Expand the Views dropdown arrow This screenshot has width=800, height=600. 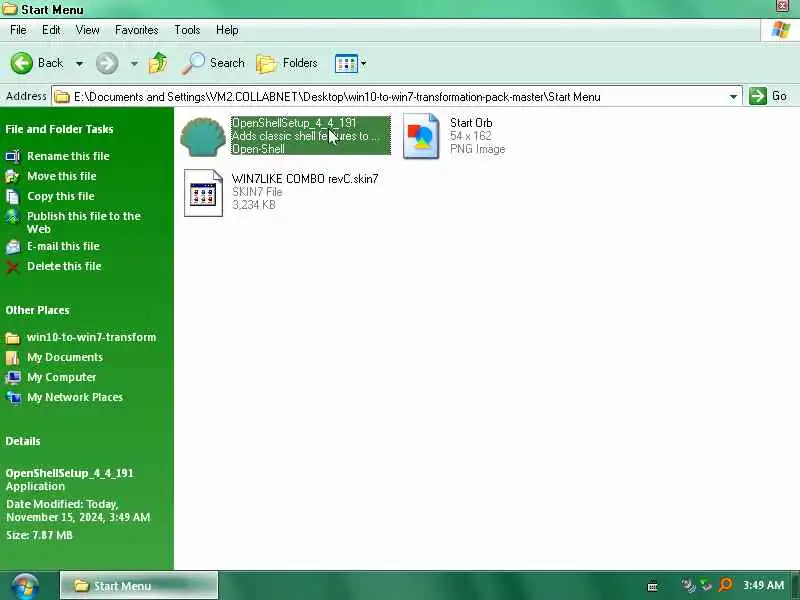(364, 64)
